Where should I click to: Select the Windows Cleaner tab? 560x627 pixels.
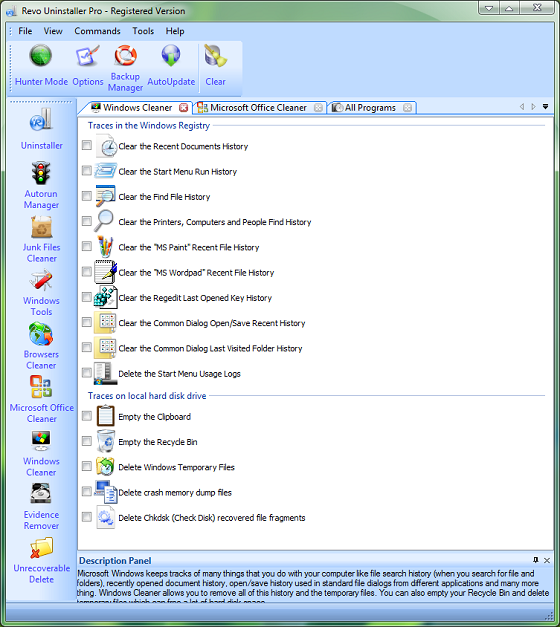tap(138, 108)
